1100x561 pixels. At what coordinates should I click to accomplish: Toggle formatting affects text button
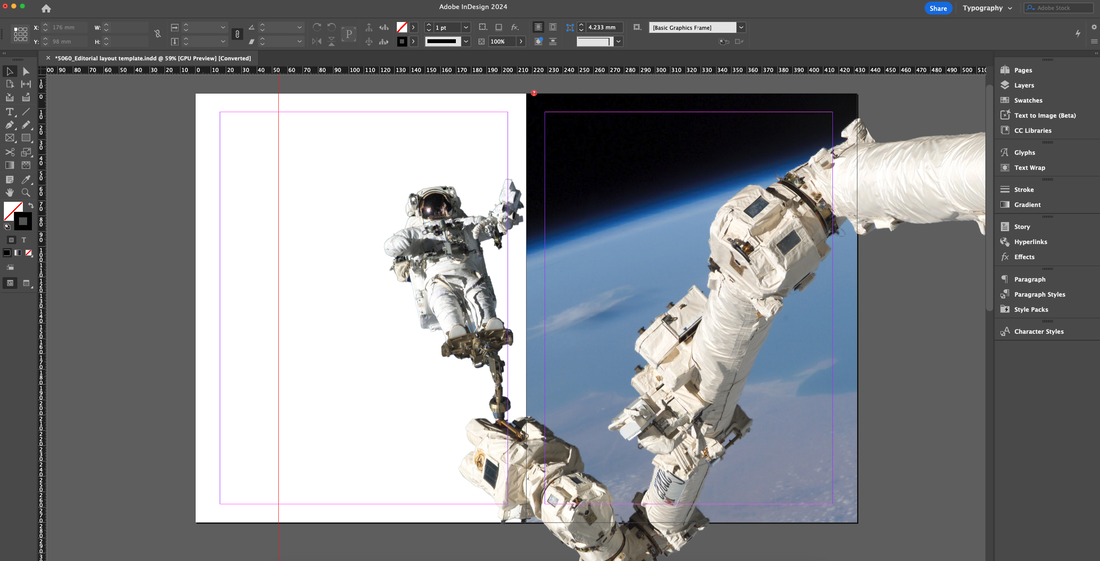point(23,240)
